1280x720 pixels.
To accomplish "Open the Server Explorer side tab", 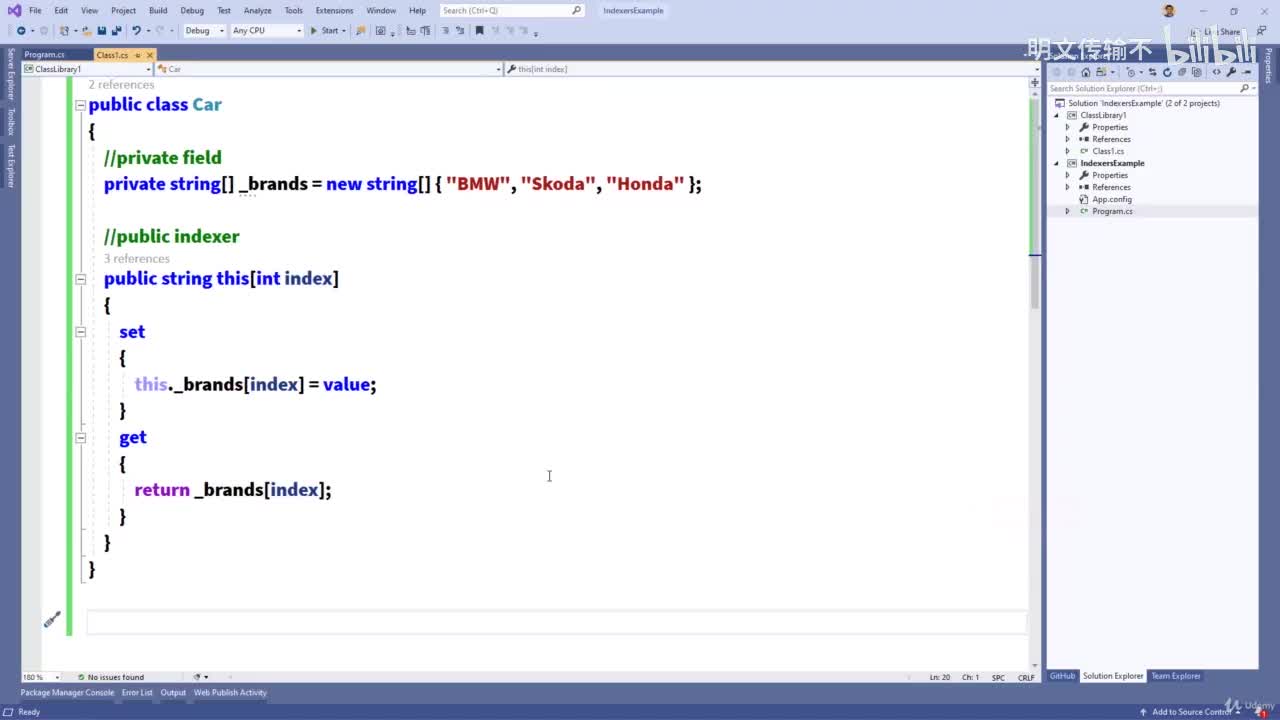I will click(x=11, y=74).
